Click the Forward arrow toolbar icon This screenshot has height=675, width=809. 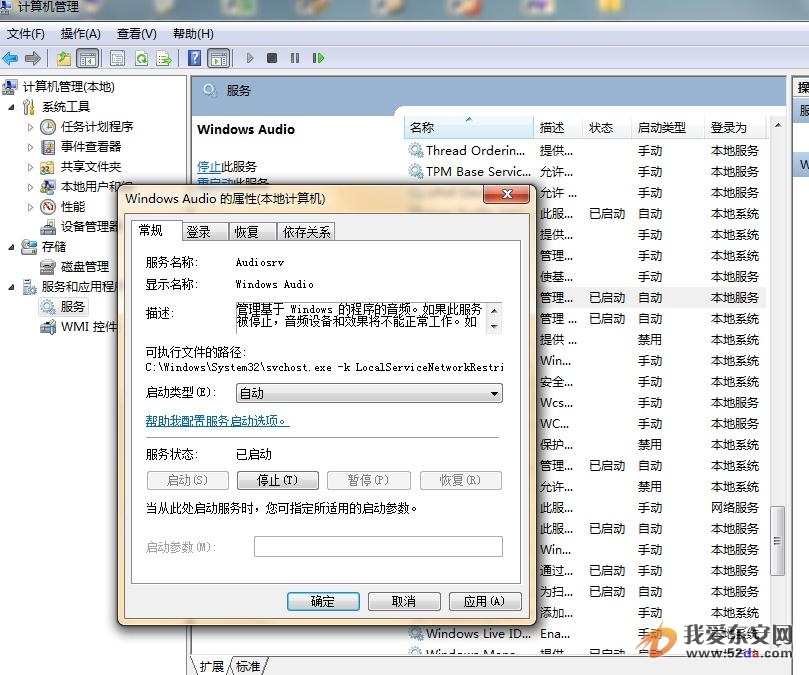pyautogui.click(x=33, y=58)
